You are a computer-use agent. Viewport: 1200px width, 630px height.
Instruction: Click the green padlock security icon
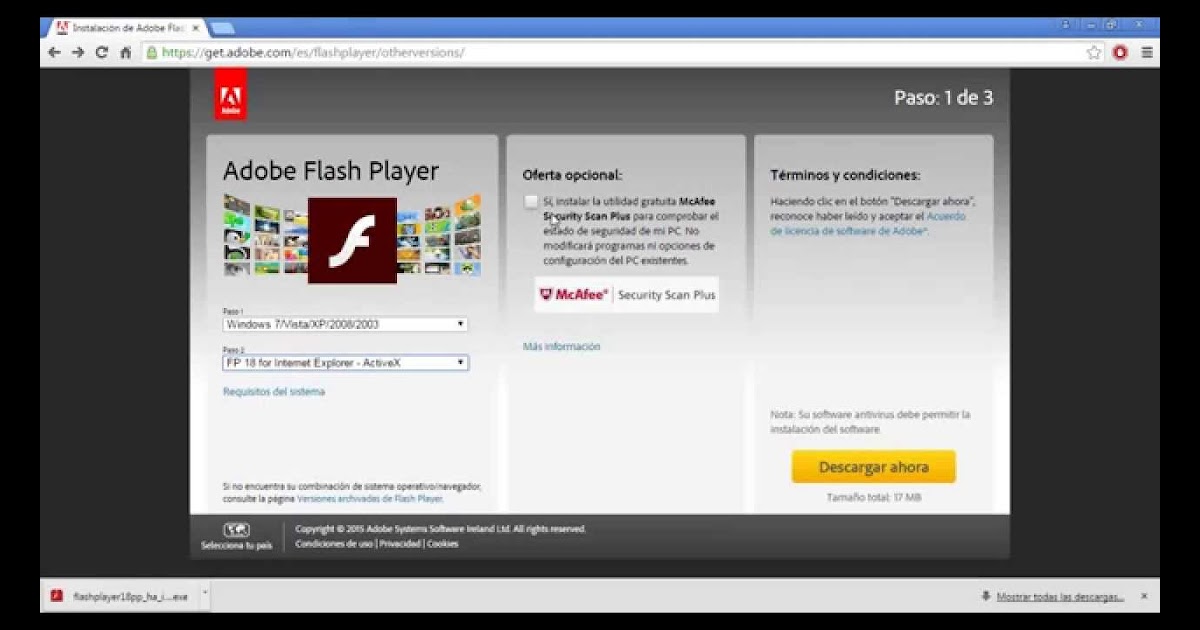click(x=152, y=53)
